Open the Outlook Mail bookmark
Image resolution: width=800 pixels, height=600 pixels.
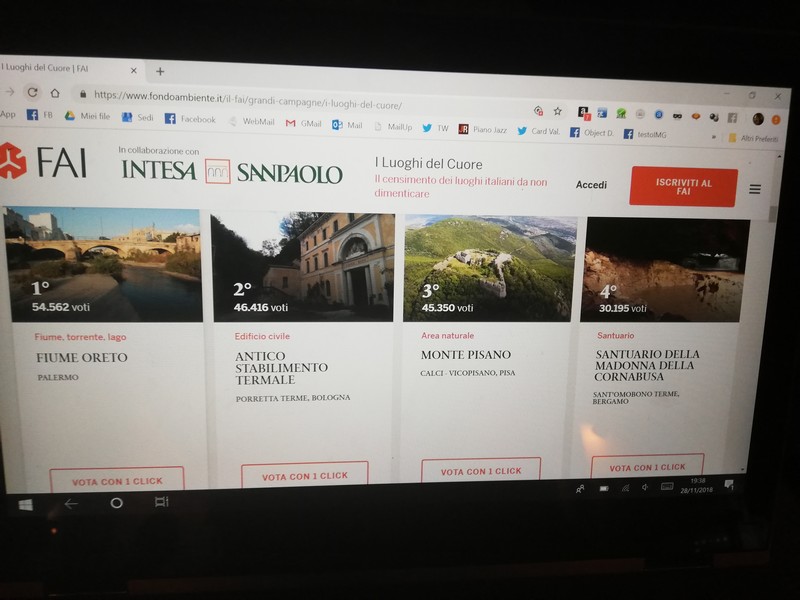pyautogui.click(x=347, y=125)
